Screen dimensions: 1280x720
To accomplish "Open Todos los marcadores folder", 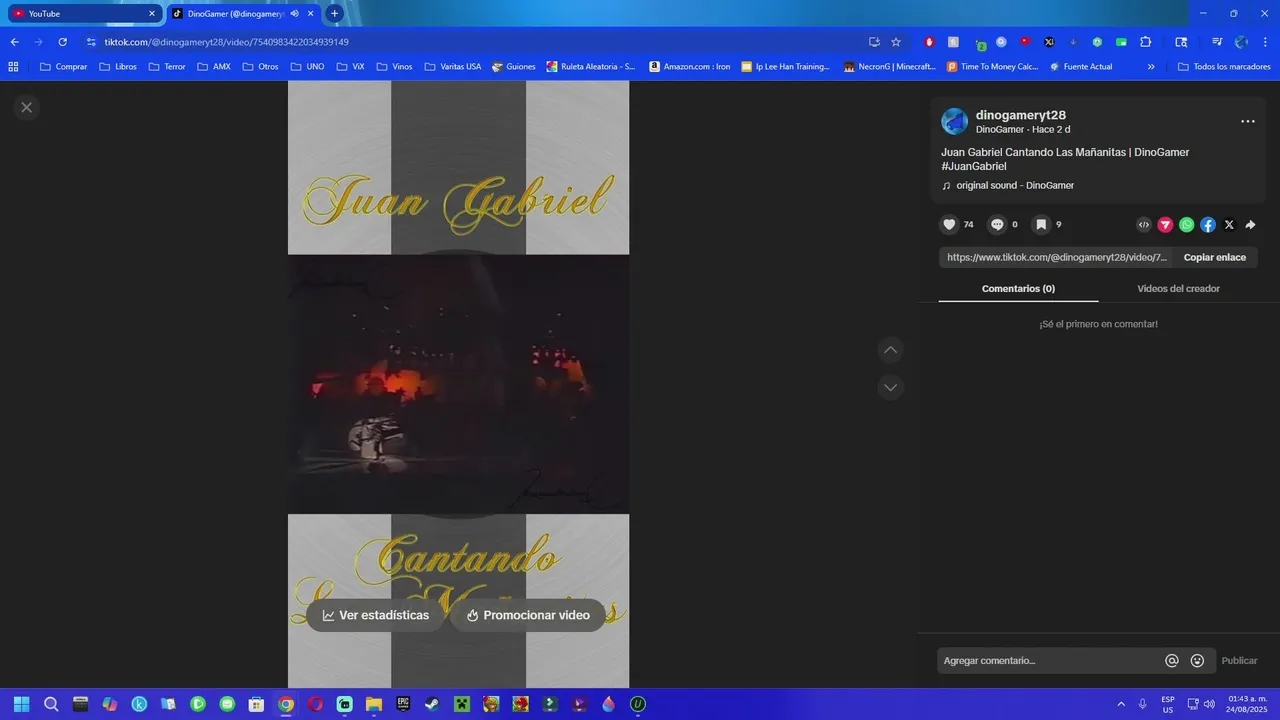I will pyautogui.click(x=1224, y=67).
